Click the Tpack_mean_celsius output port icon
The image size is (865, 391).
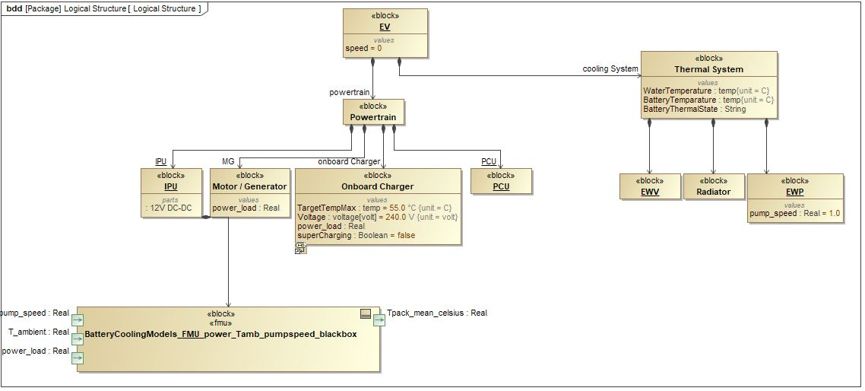coord(379,320)
